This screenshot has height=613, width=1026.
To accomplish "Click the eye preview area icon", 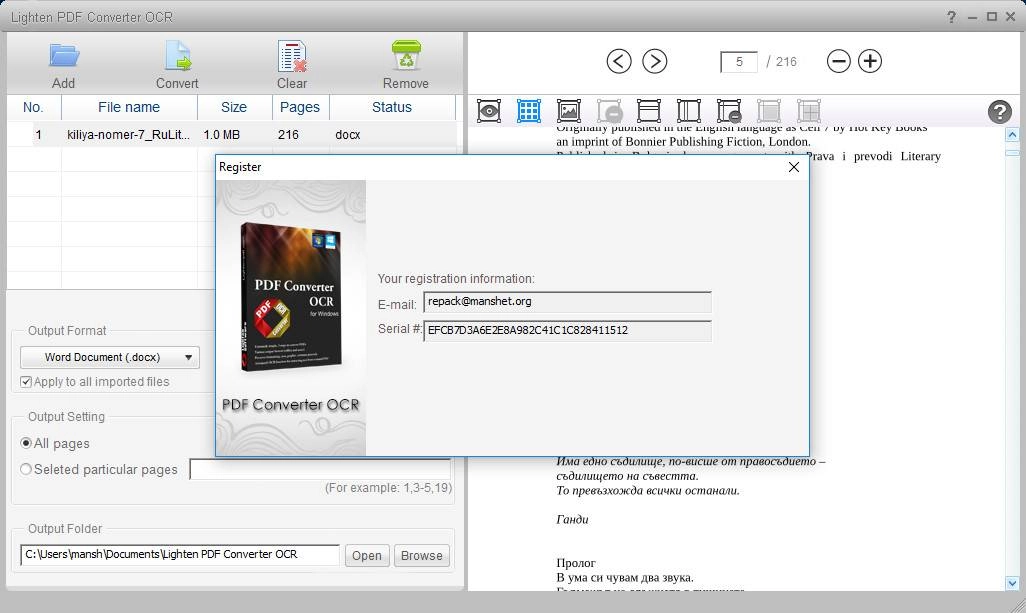I will pyautogui.click(x=489, y=111).
